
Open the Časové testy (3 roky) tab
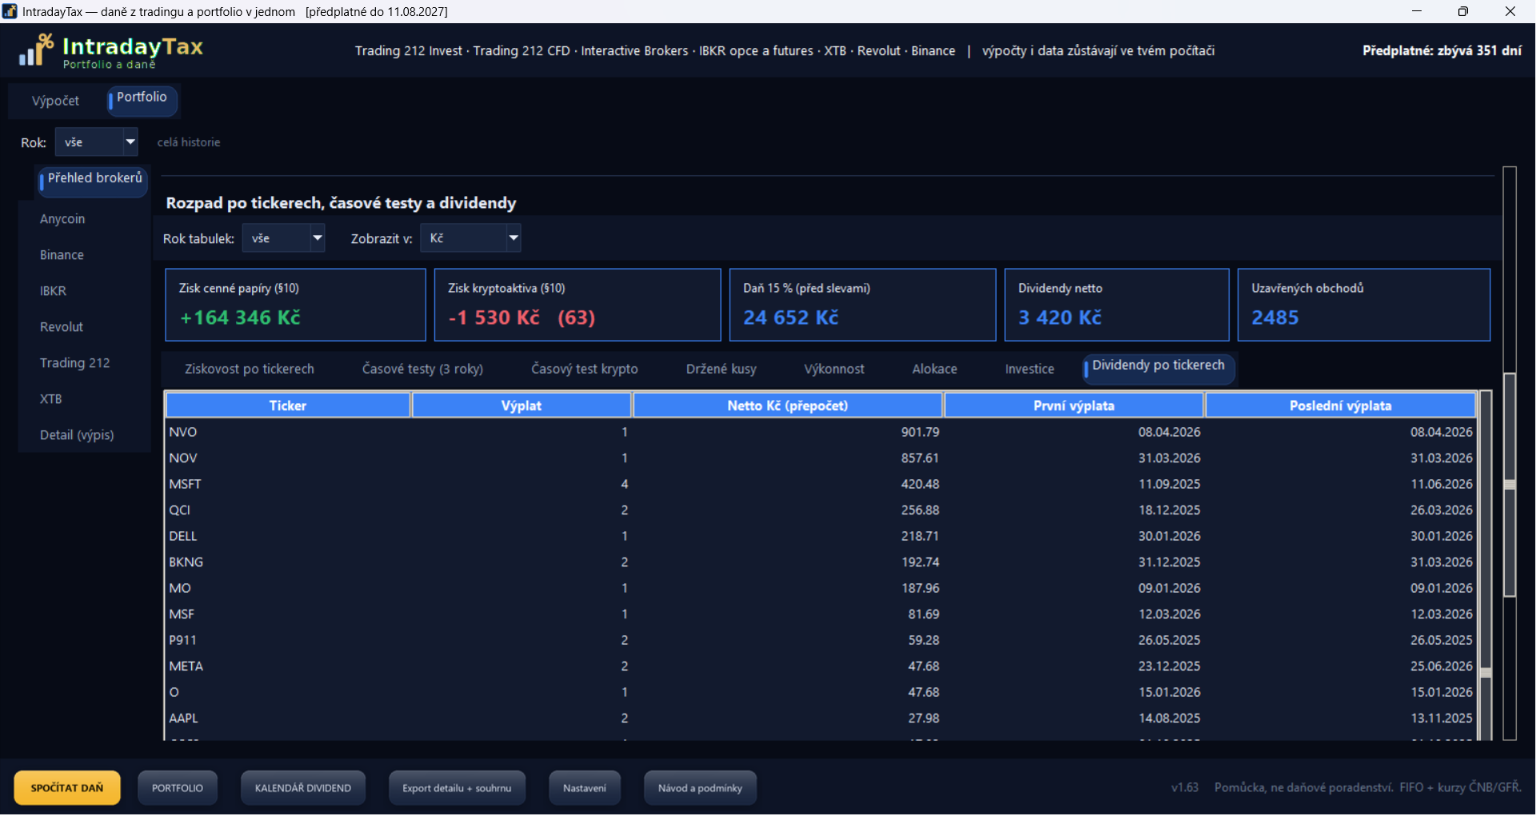coord(422,369)
